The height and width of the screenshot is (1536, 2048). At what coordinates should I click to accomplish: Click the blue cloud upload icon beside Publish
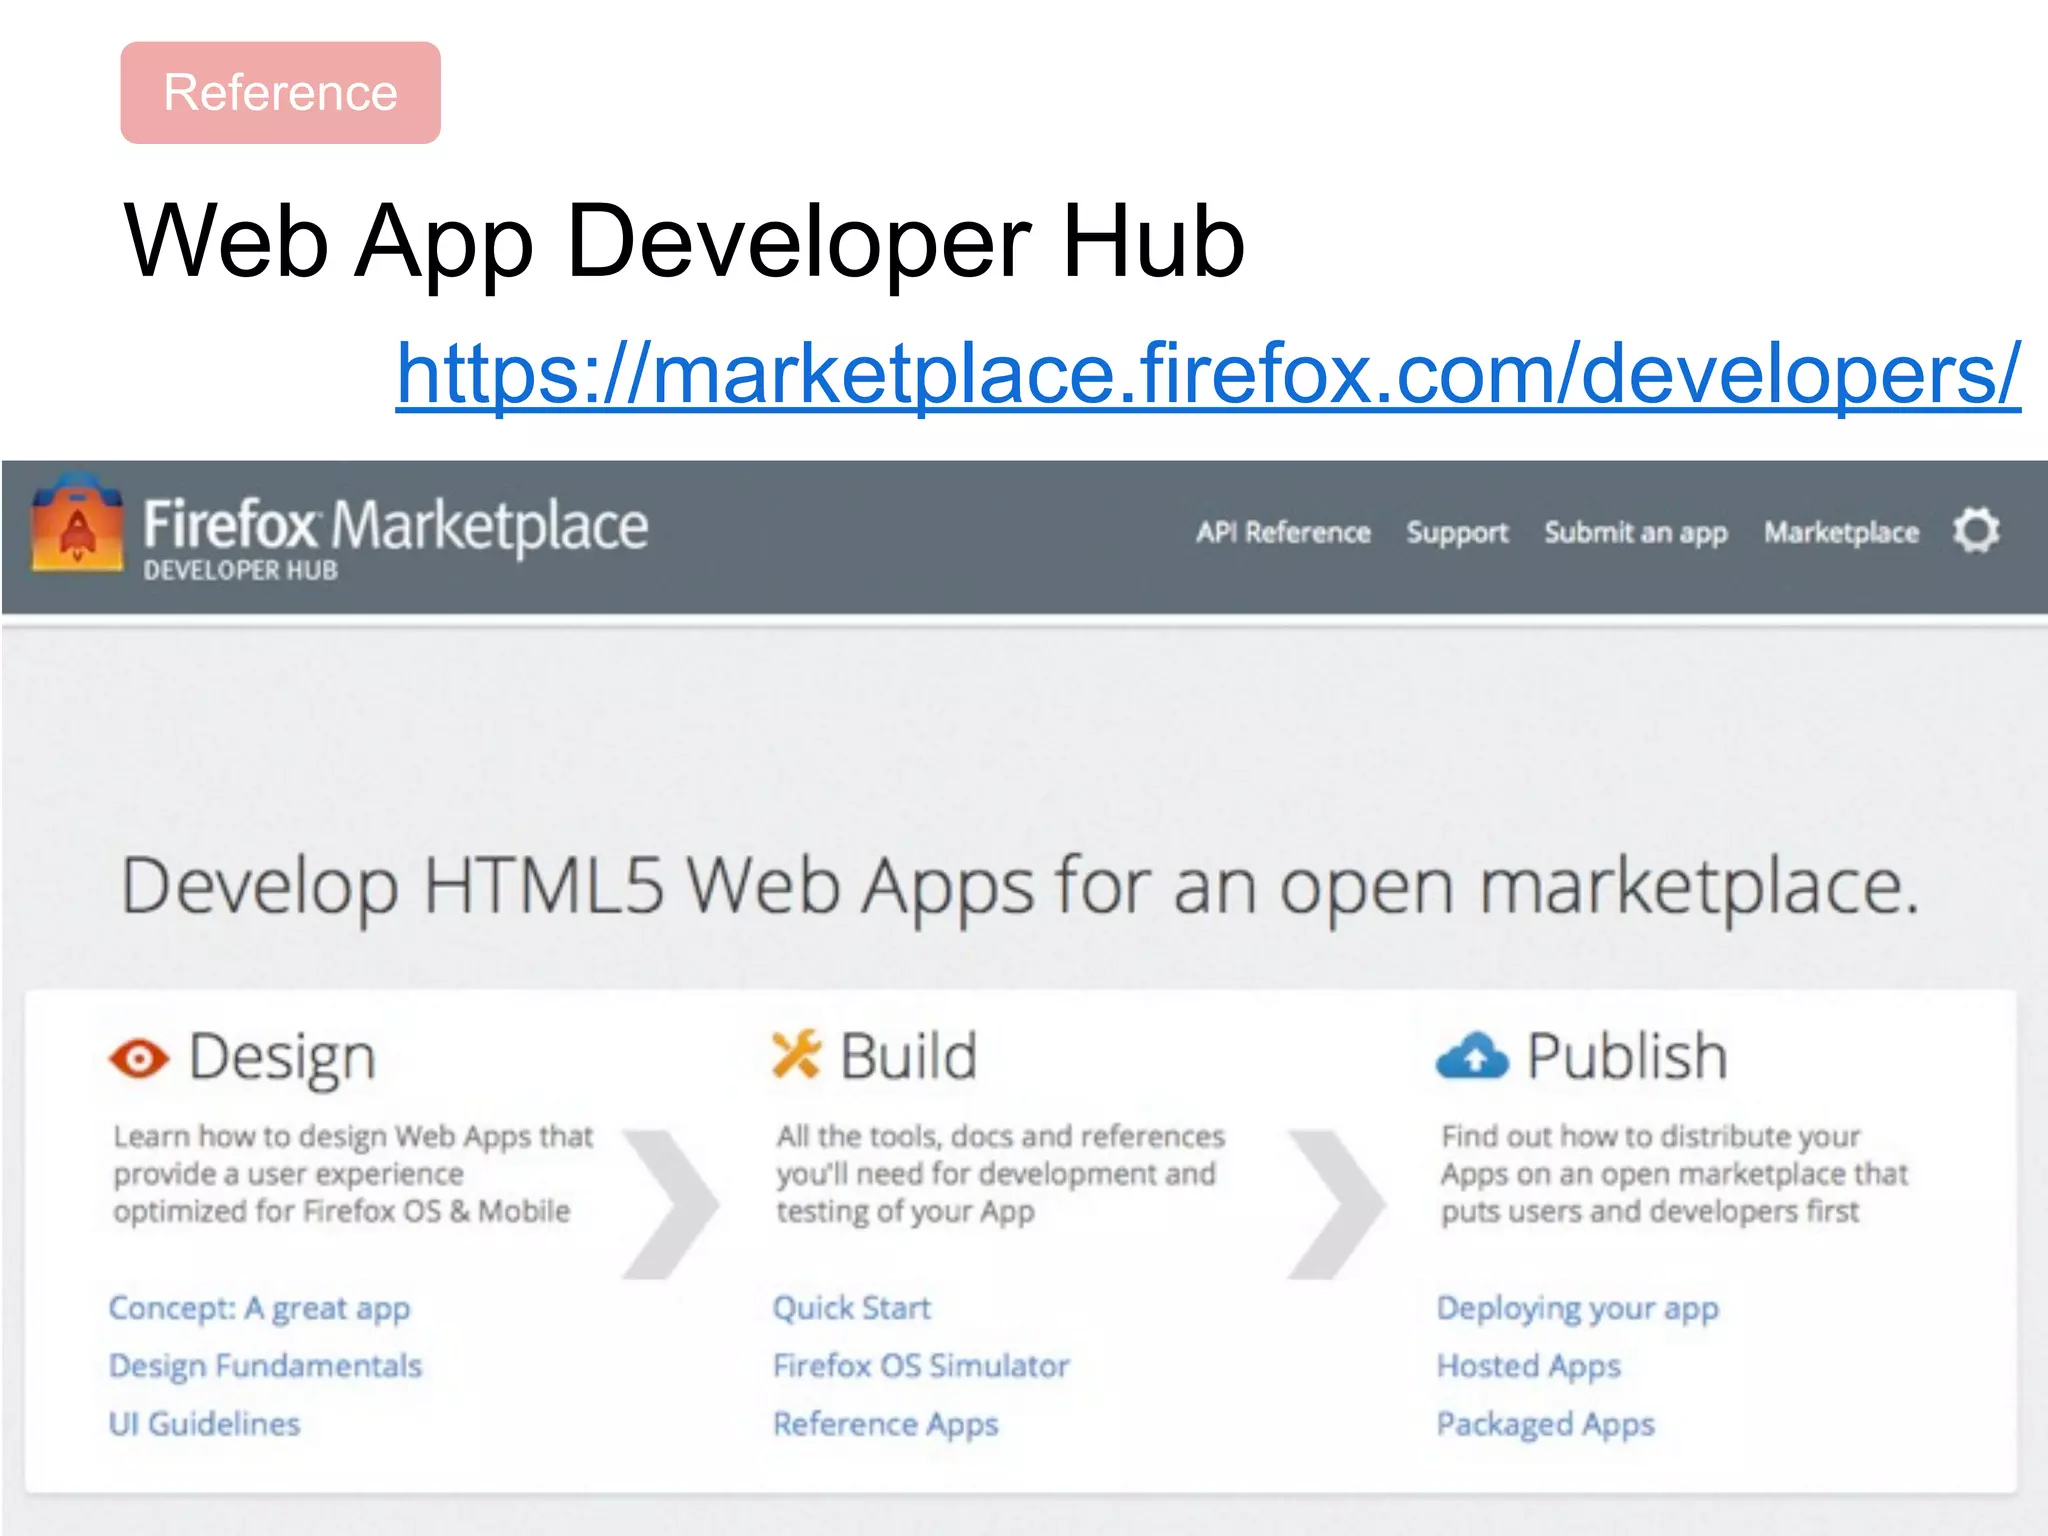tap(1472, 1056)
